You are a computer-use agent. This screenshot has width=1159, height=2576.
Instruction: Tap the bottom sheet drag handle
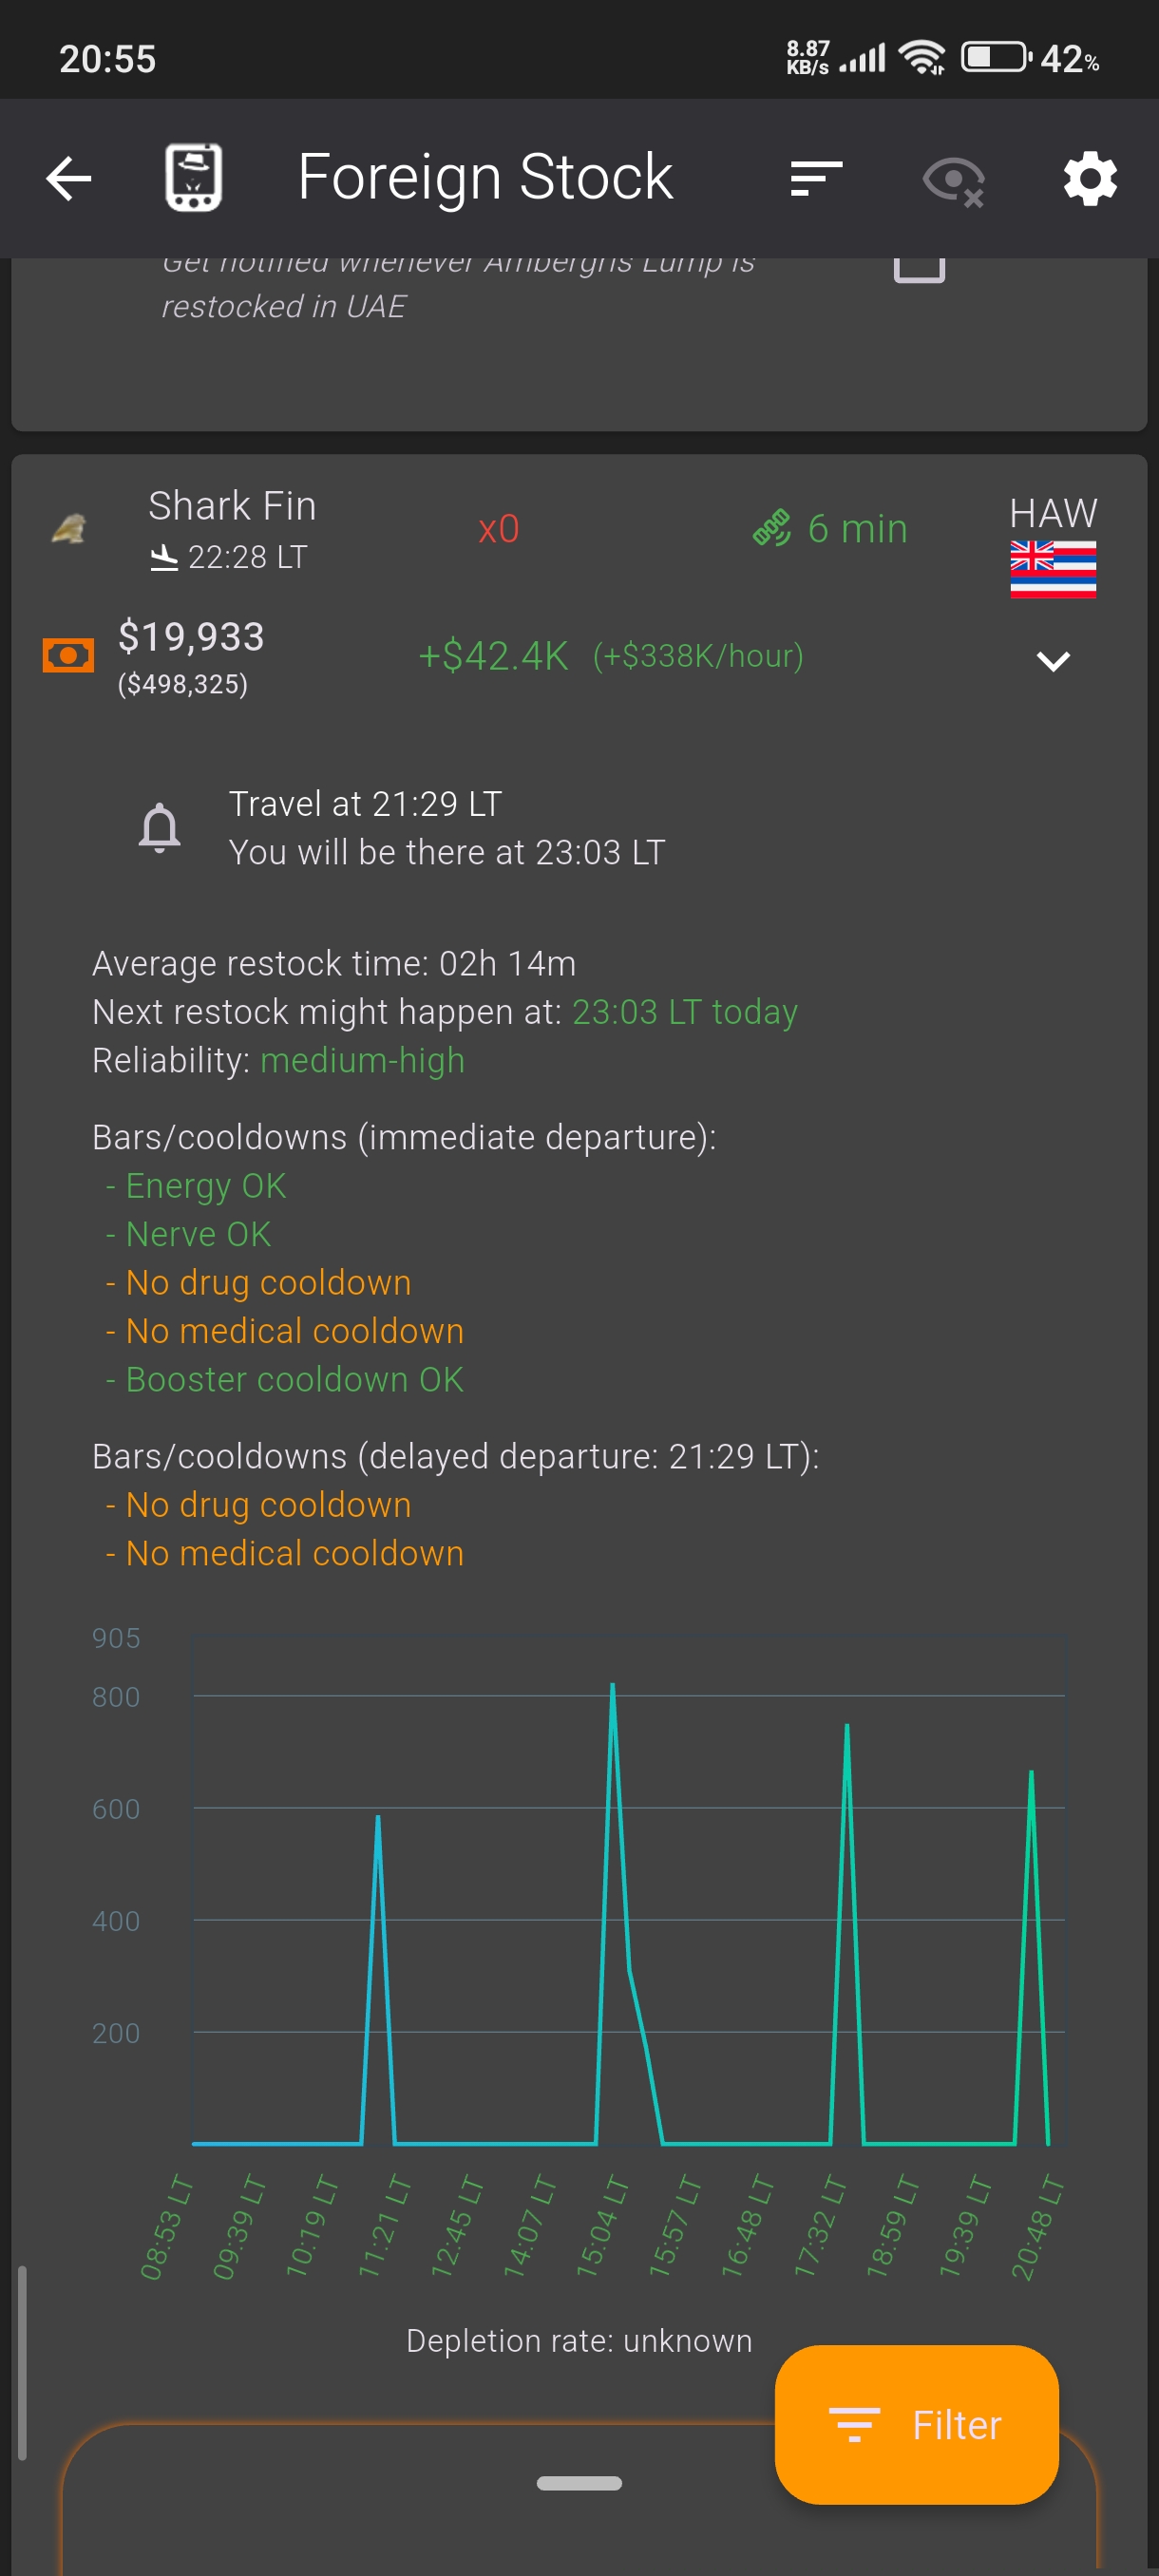579,2482
